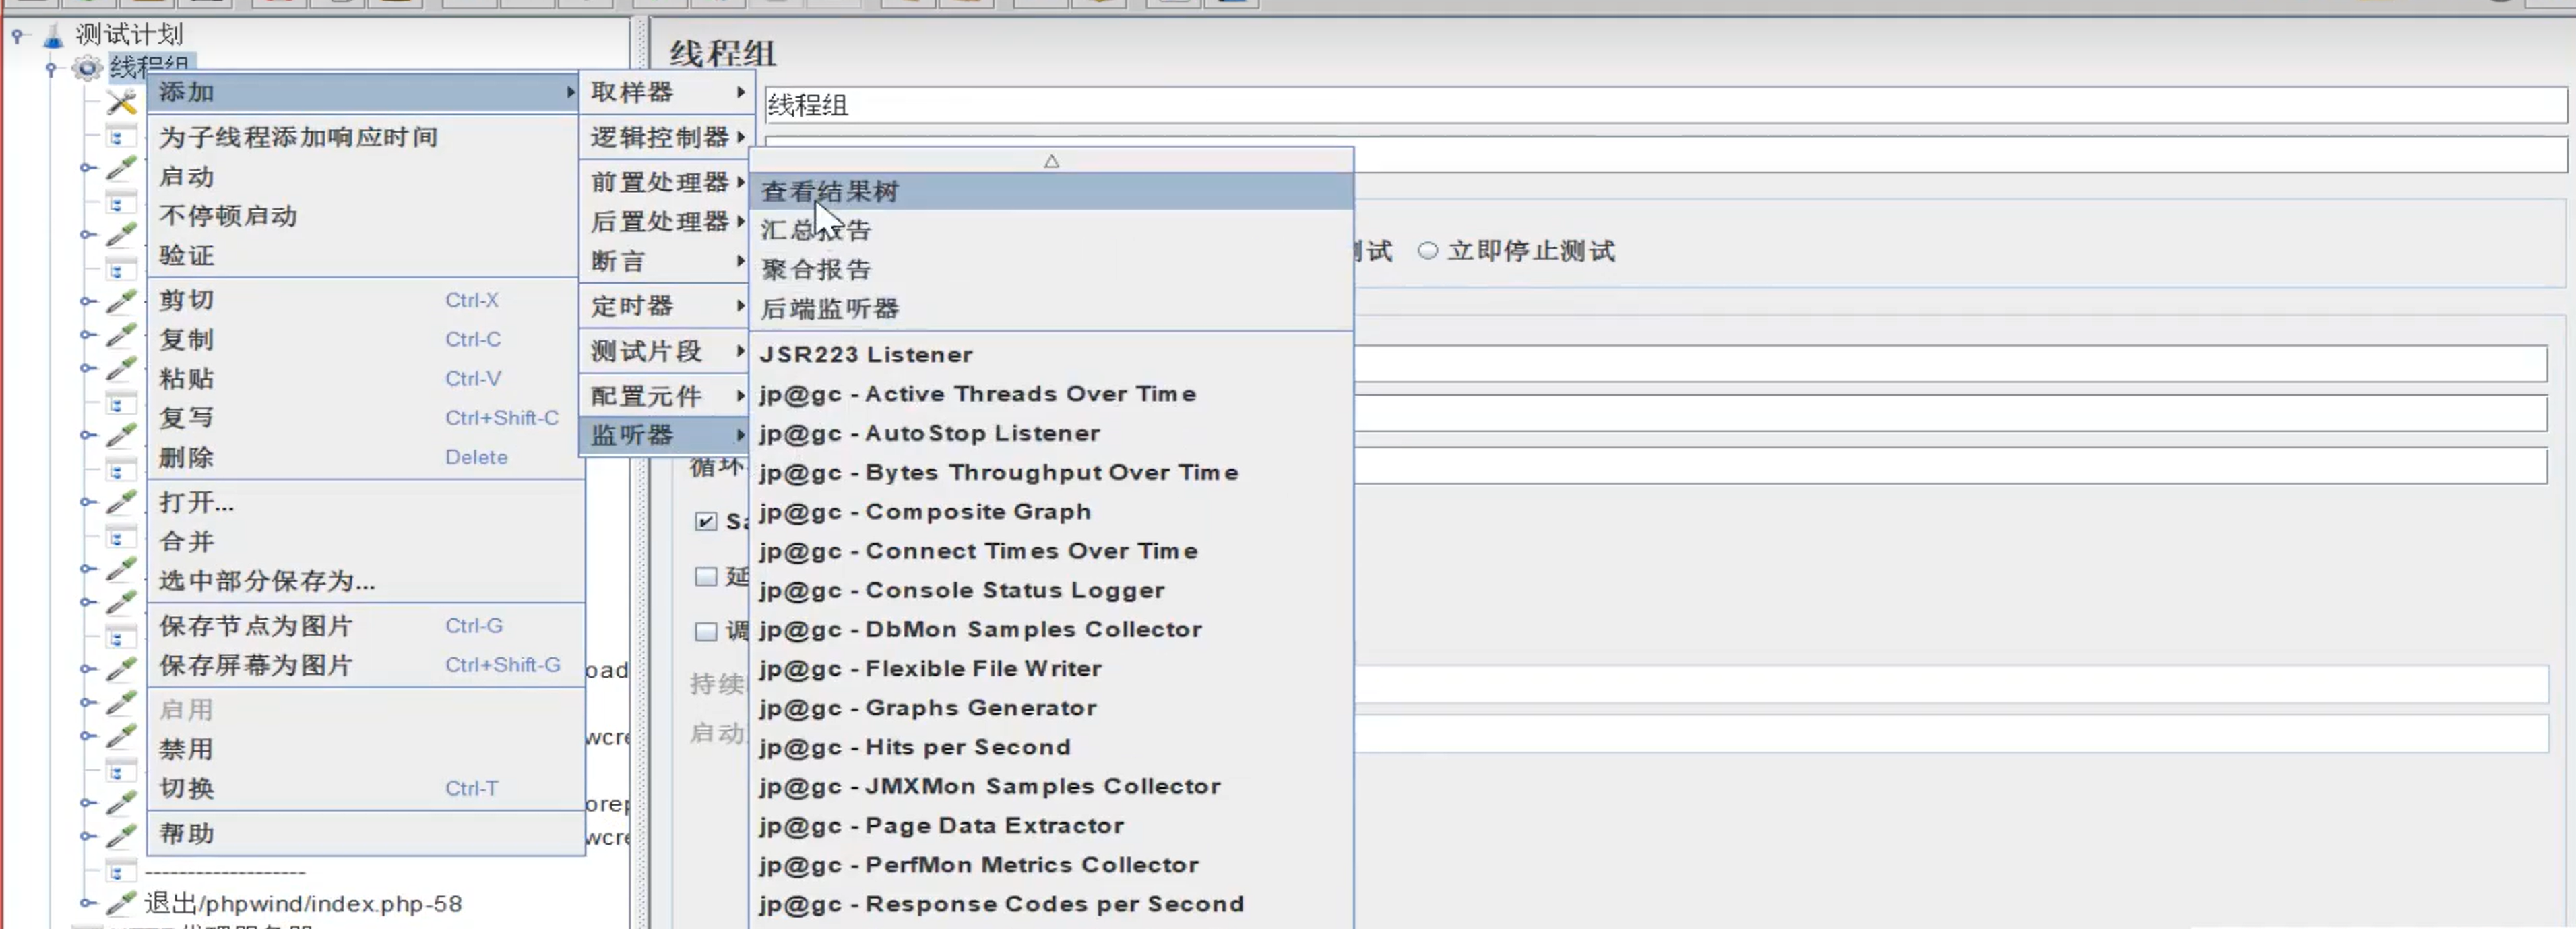Screen dimensions: 2576x929
Task: Toggle the checkbox beside 调
Action: [x=706, y=631]
